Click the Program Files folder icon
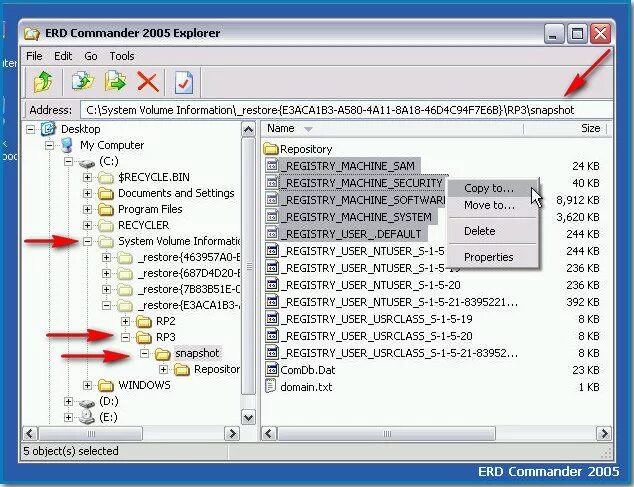 (106, 209)
